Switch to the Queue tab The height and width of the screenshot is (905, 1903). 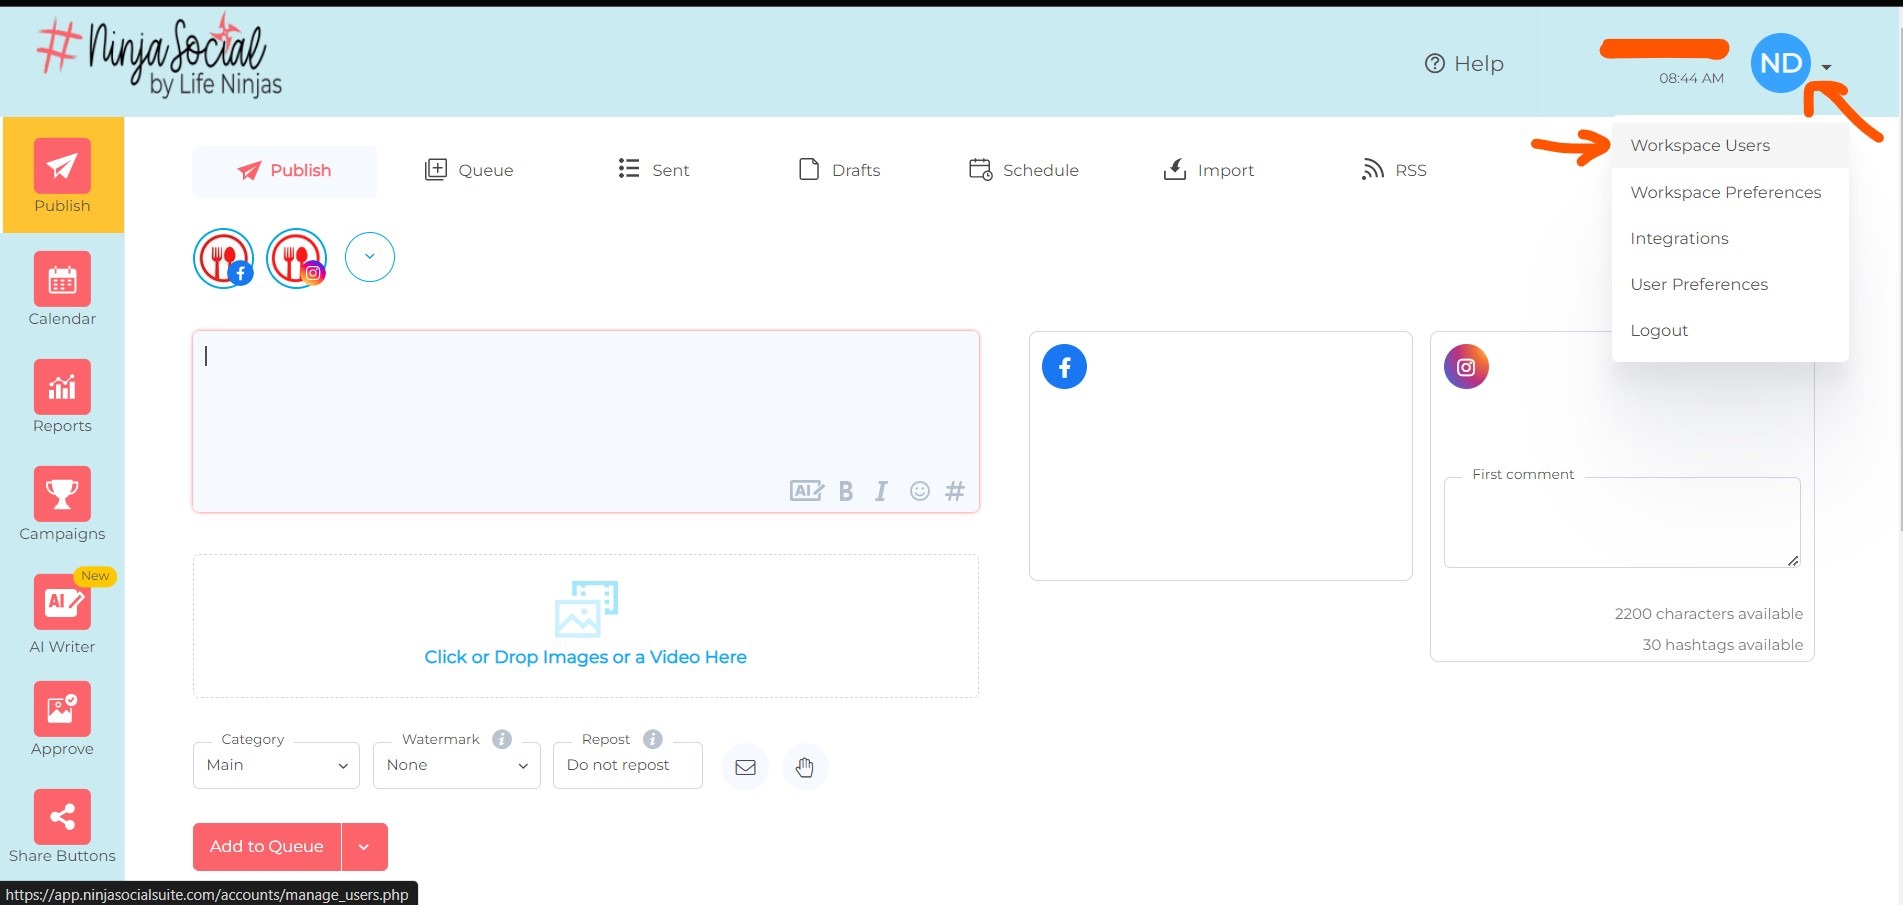[469, 170]
